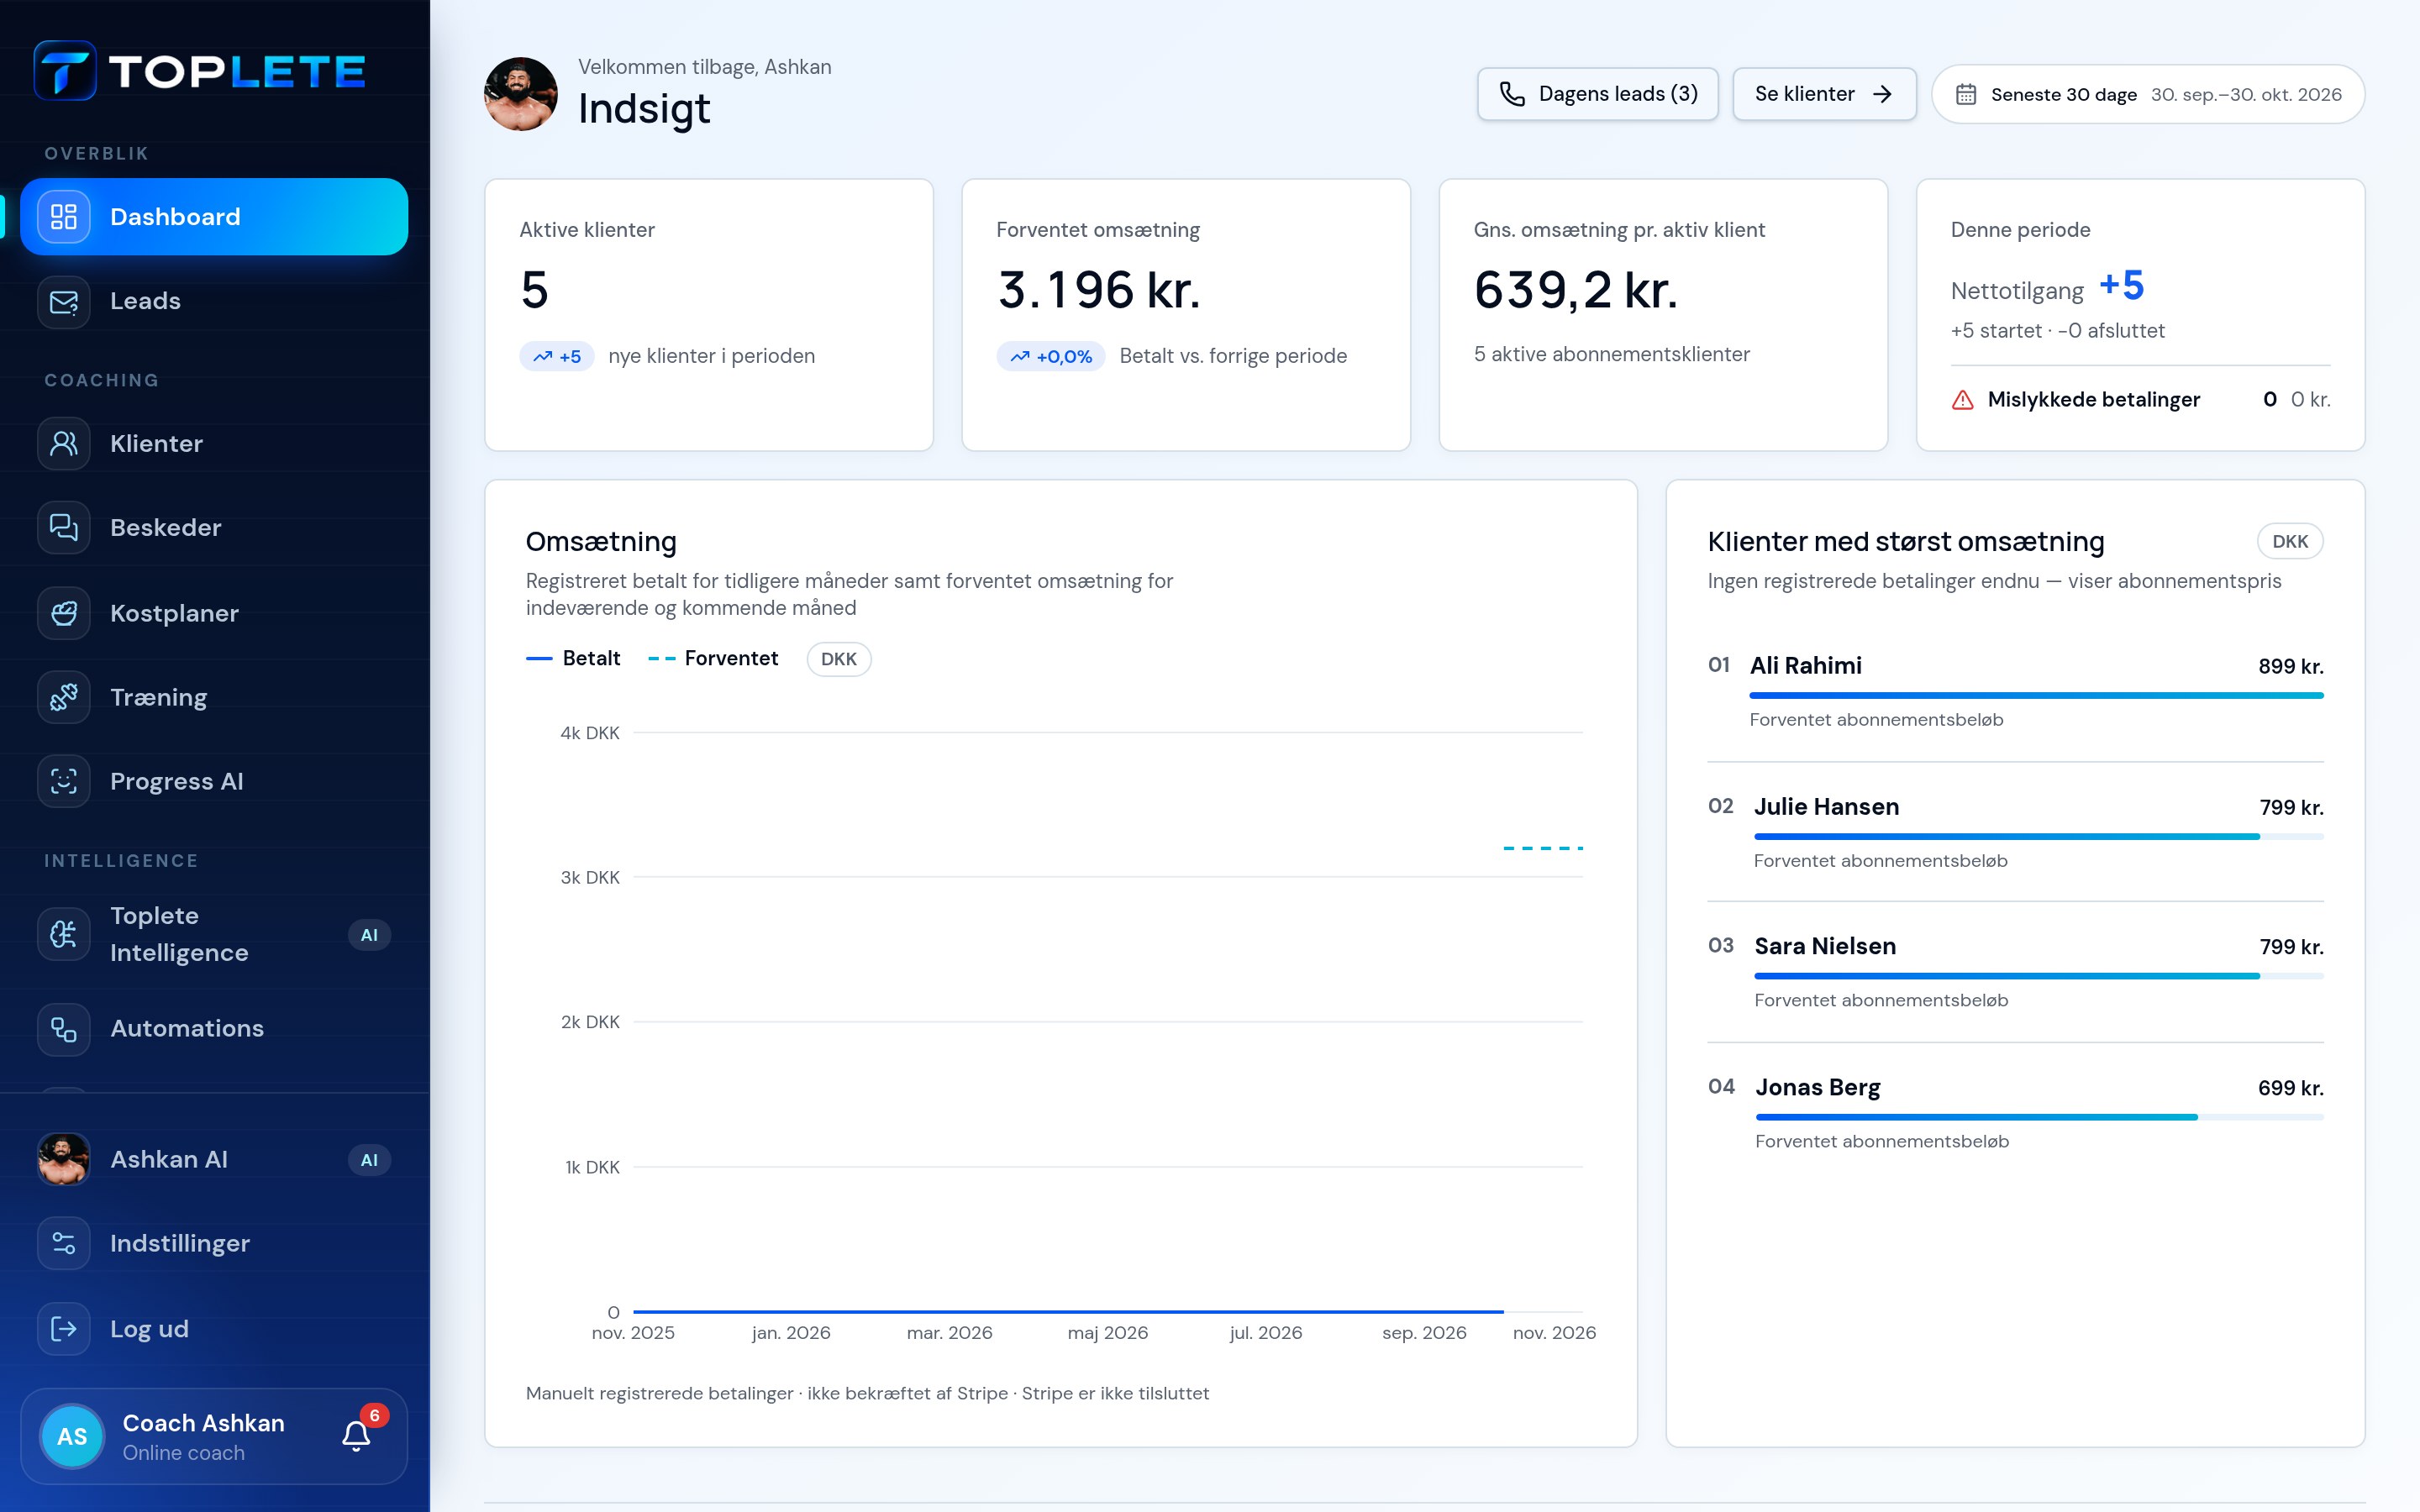Click the Mislykkede betalinger label
This screenshot has height=1512, width=2420.
tap(2093, 400)
